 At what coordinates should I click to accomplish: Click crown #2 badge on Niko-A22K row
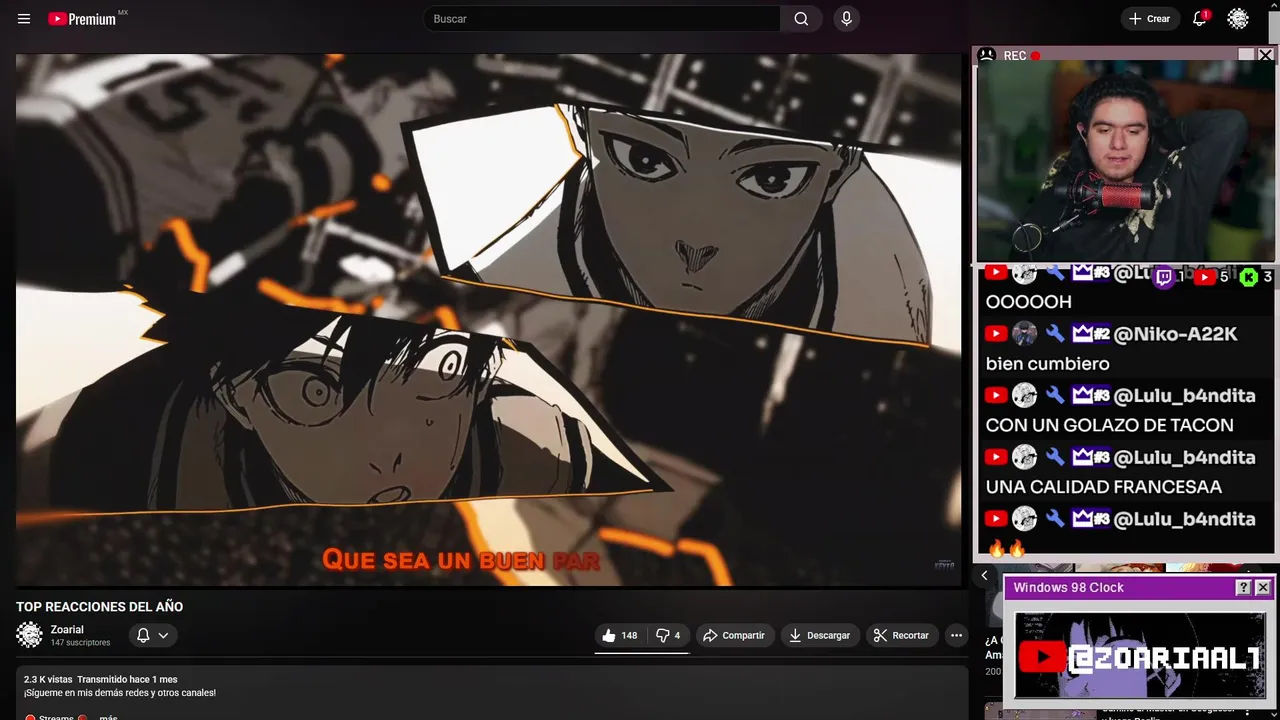click(x=1091, y=334)
